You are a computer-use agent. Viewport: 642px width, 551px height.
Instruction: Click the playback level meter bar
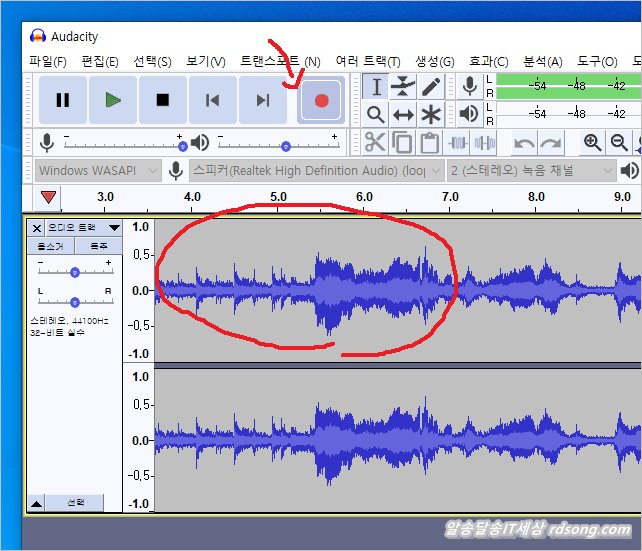pos(569,114)
